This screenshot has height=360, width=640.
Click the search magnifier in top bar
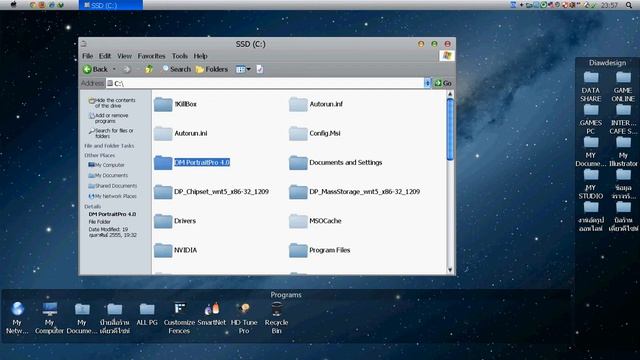coord(629,5)
